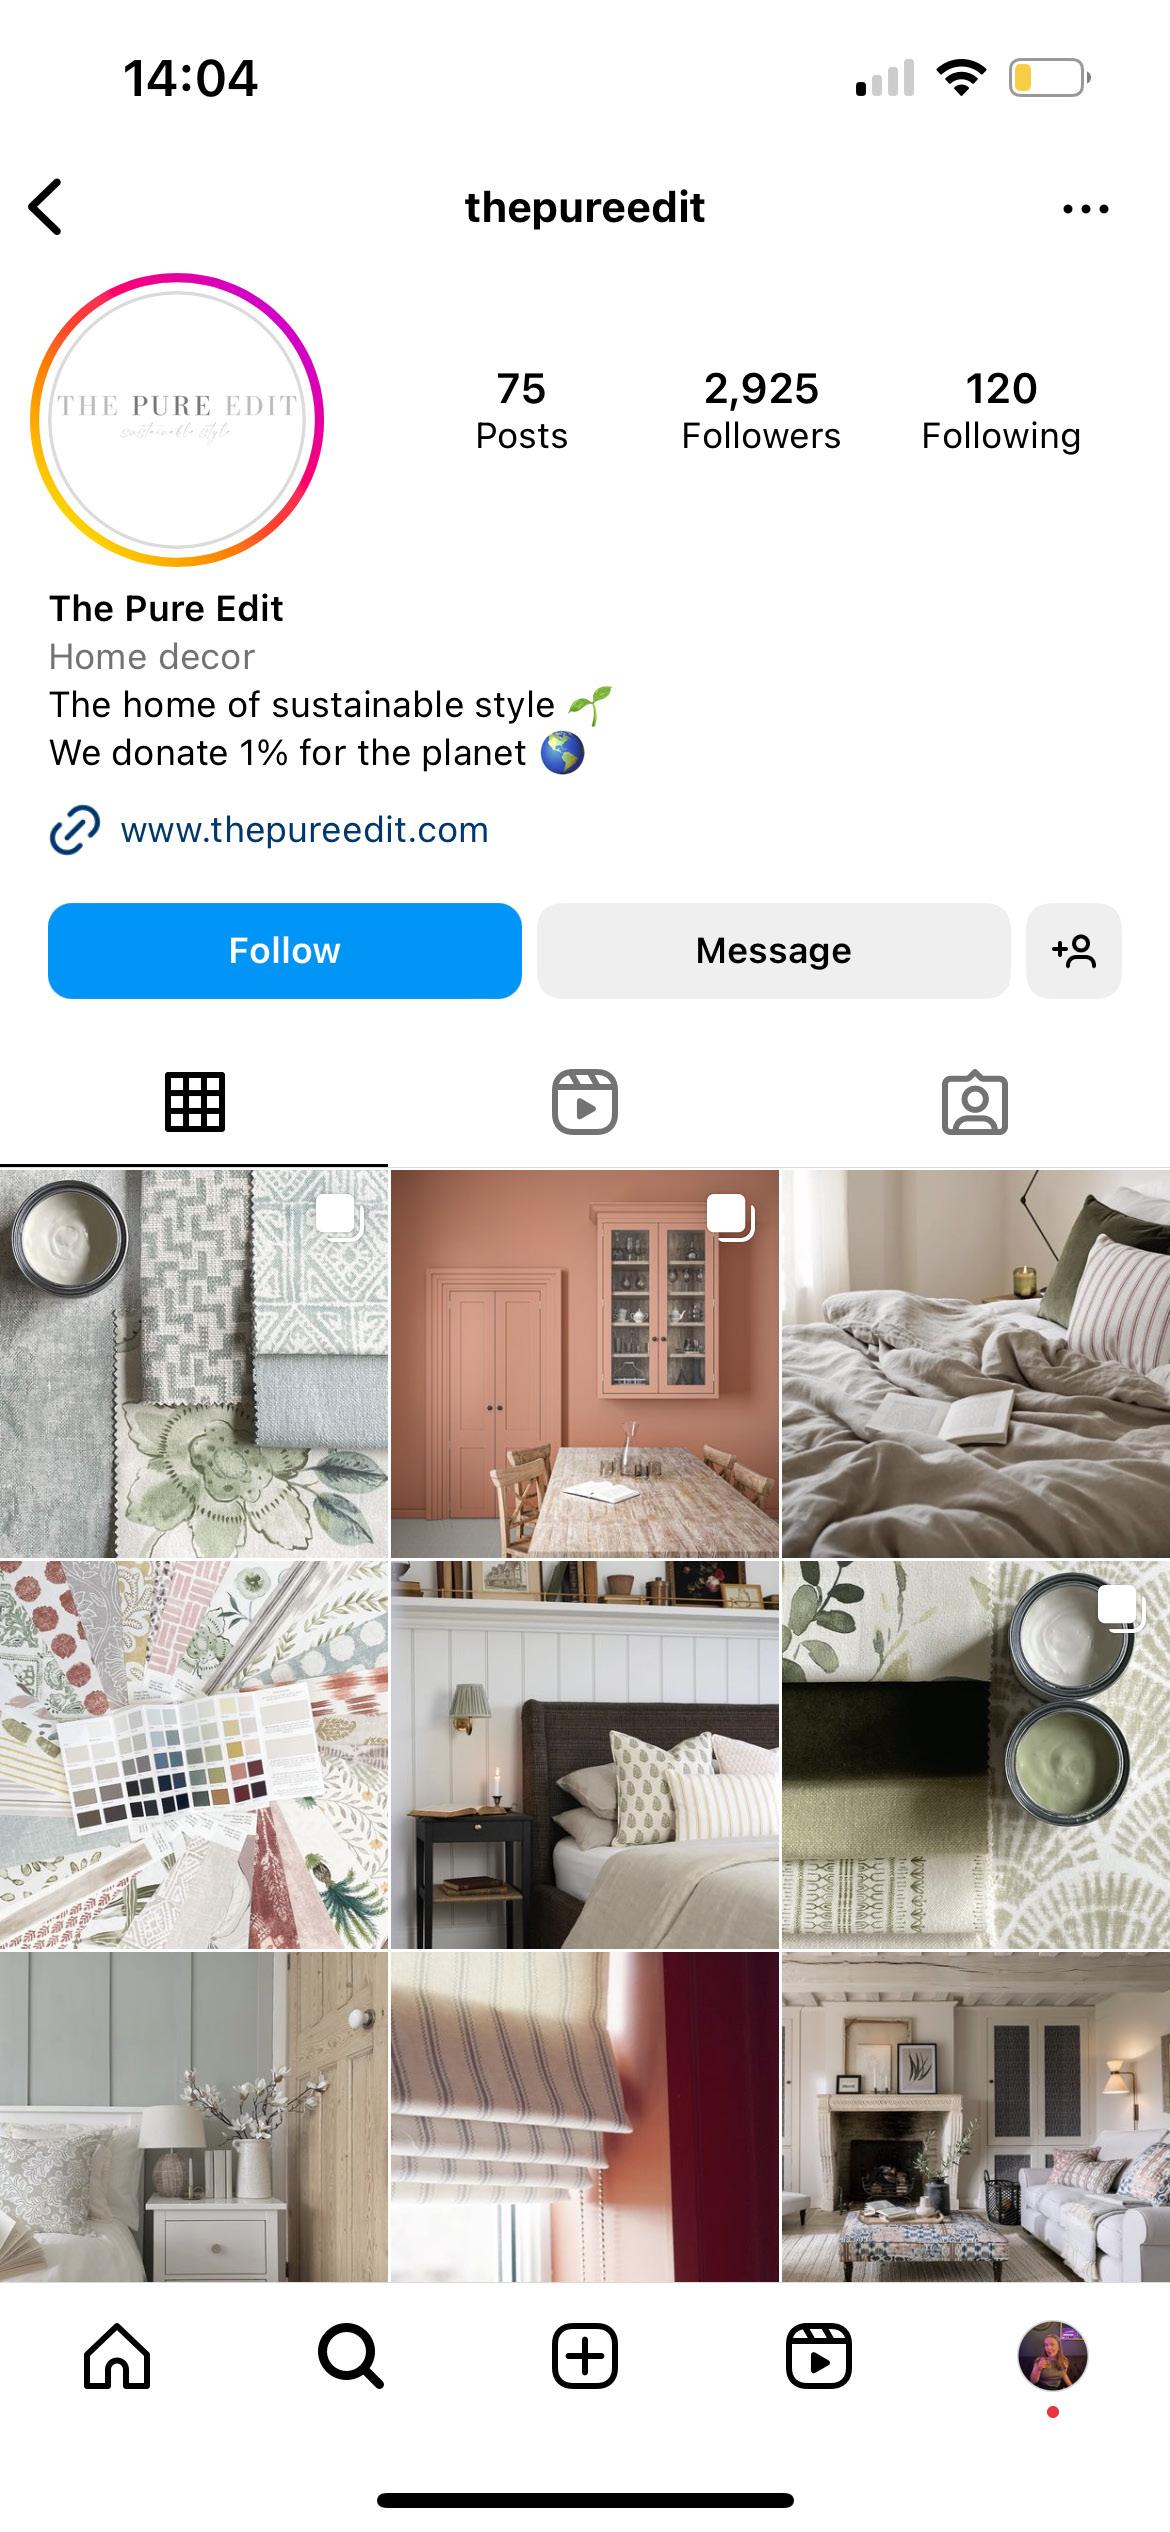
Task: Go to the Home feed icon
Action: pyautogui.click(x=117, y=2356)
